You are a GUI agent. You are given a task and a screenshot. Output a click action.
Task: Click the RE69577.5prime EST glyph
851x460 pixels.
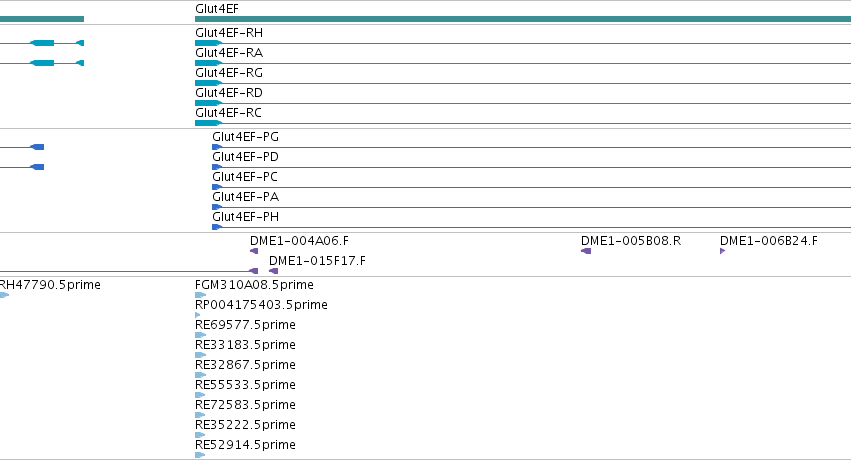200,335
